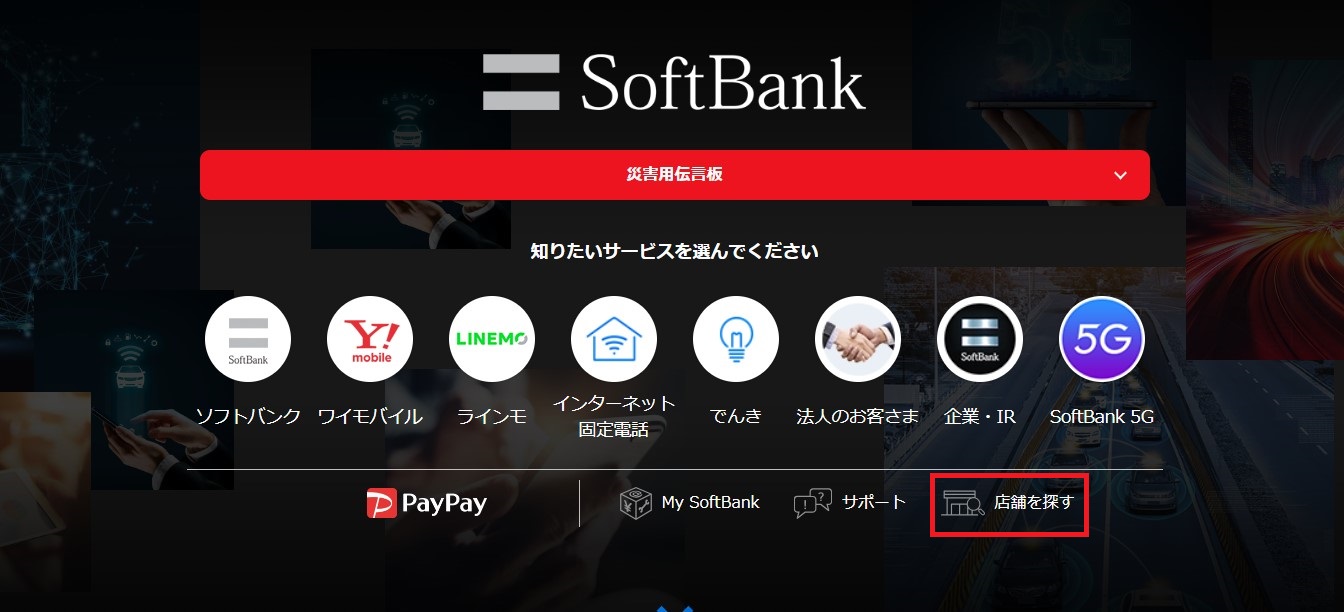Click the ワイモバイル text label
This screenshot has width=1344, height=612.
click(x=370, y=417)
